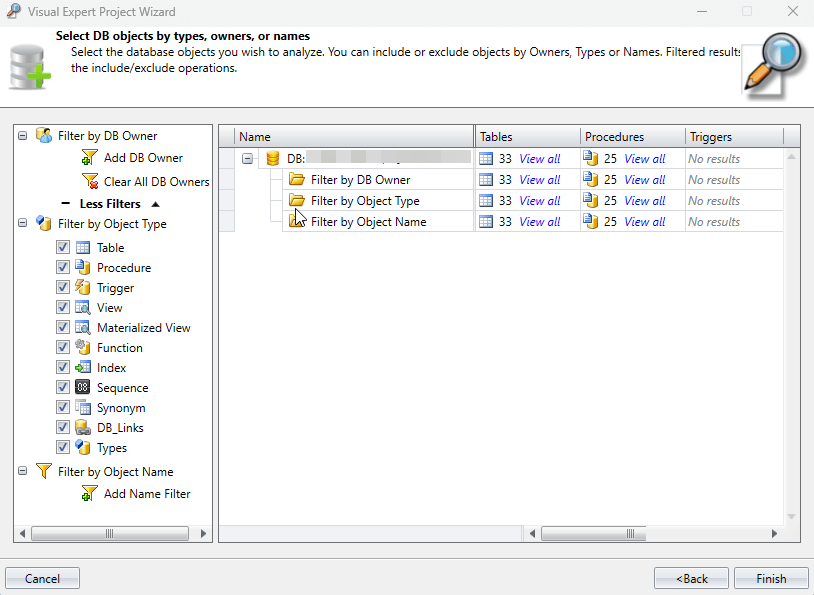Click the DB database cylinder icon in grid
This screenshot has width=814, height=595.
[273, 158]
